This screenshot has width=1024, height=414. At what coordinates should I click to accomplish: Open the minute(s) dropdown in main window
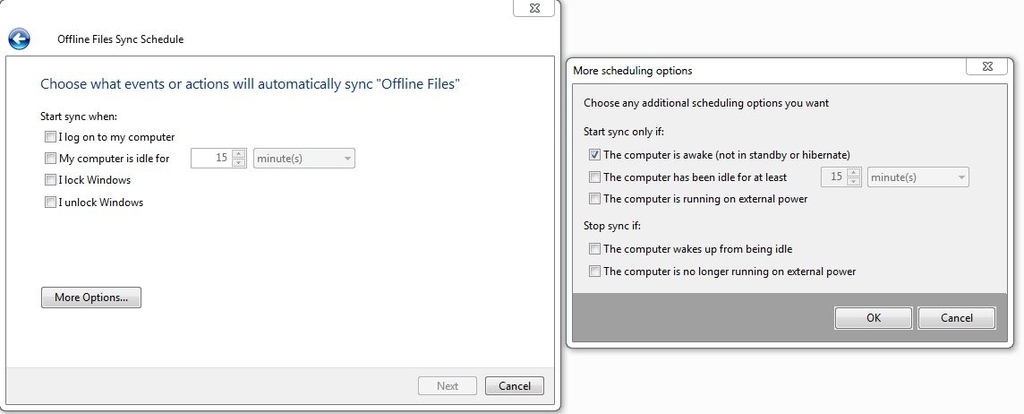pos(304,158)
